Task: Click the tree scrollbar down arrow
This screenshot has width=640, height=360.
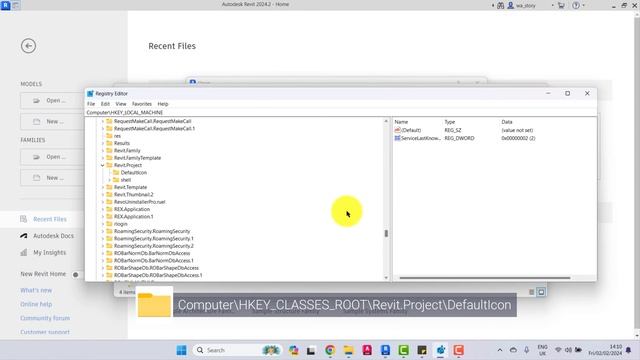Action: [386, 278]
